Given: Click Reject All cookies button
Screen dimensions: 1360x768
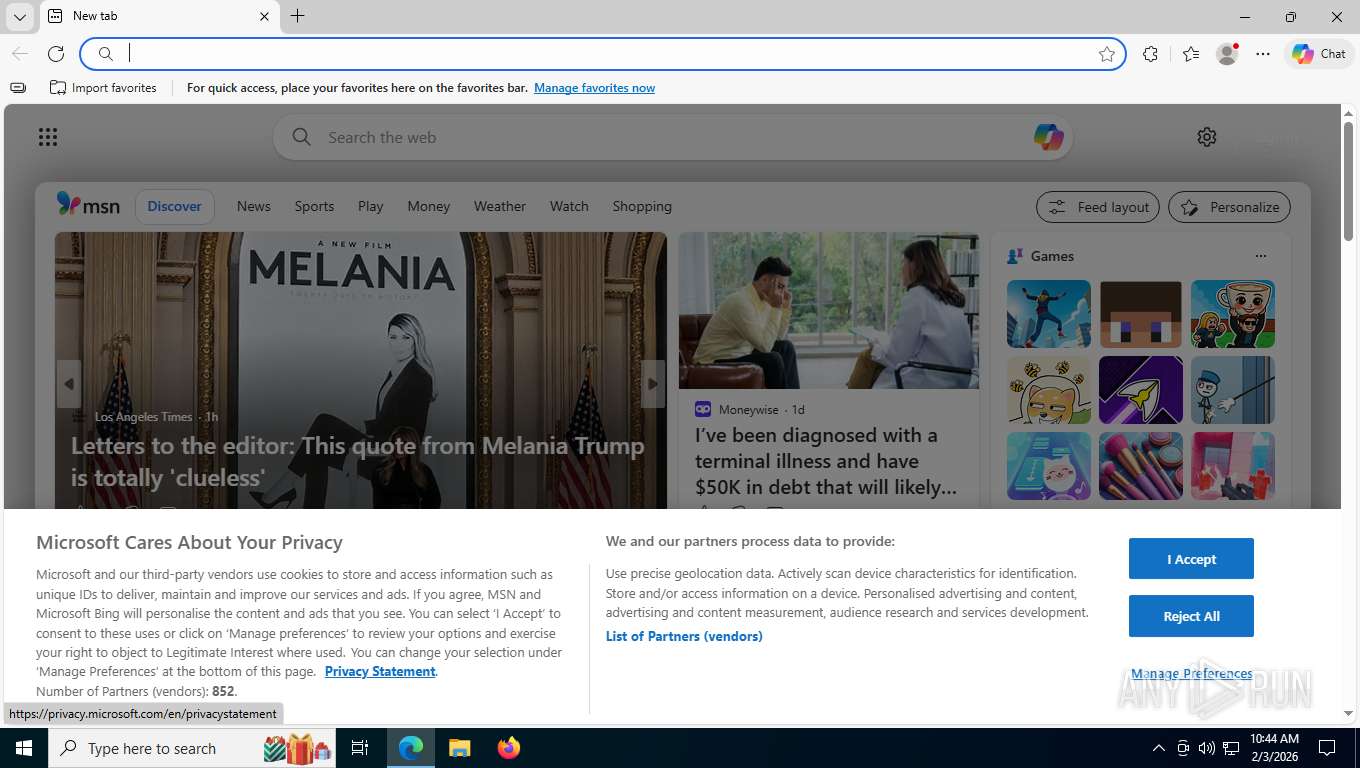Looking at the screenshot, I should (x=1191, y=616).
